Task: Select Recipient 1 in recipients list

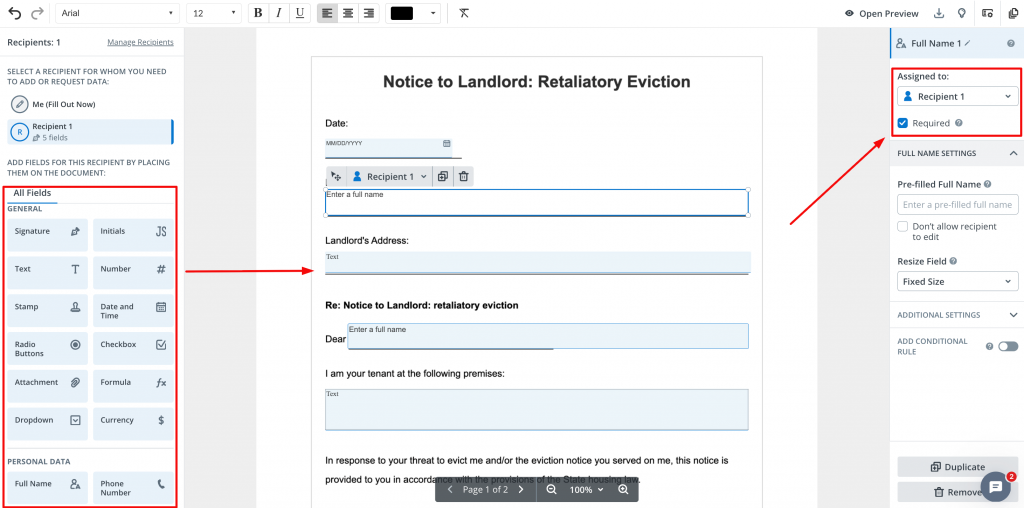Action: pos(90,131)
